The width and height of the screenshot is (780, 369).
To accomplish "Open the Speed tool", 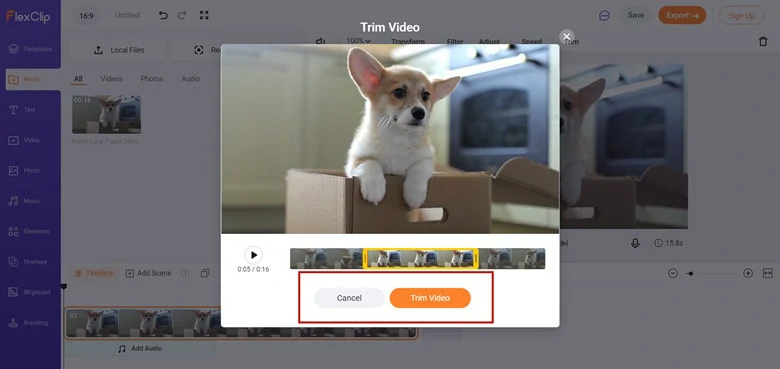I will (x=531, y=42).
